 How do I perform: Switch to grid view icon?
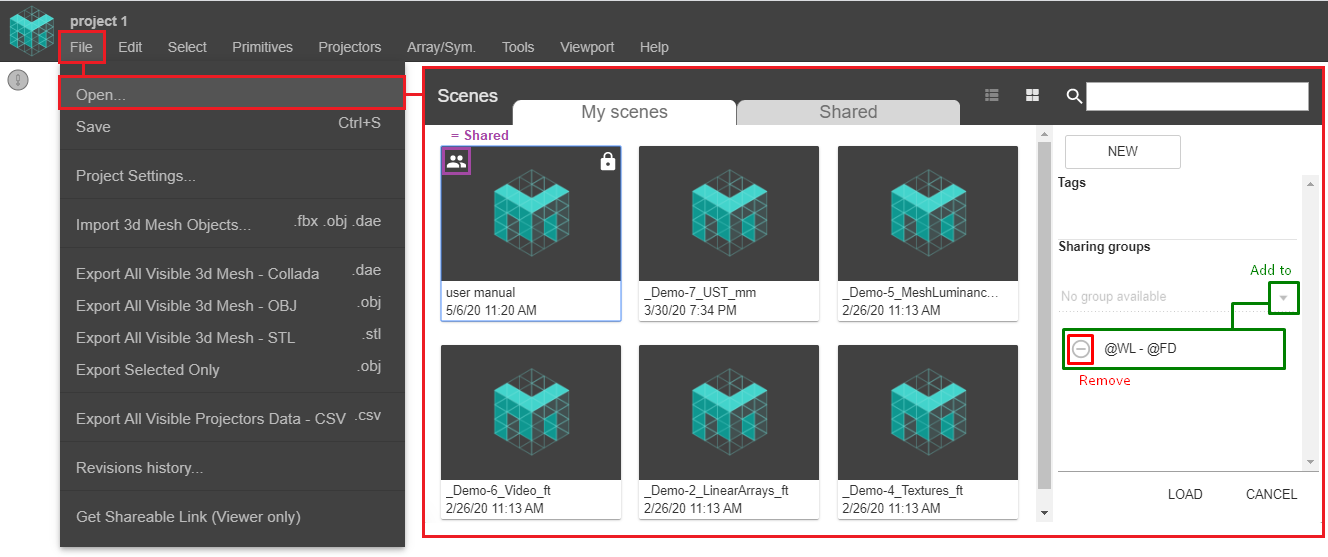1032,95
